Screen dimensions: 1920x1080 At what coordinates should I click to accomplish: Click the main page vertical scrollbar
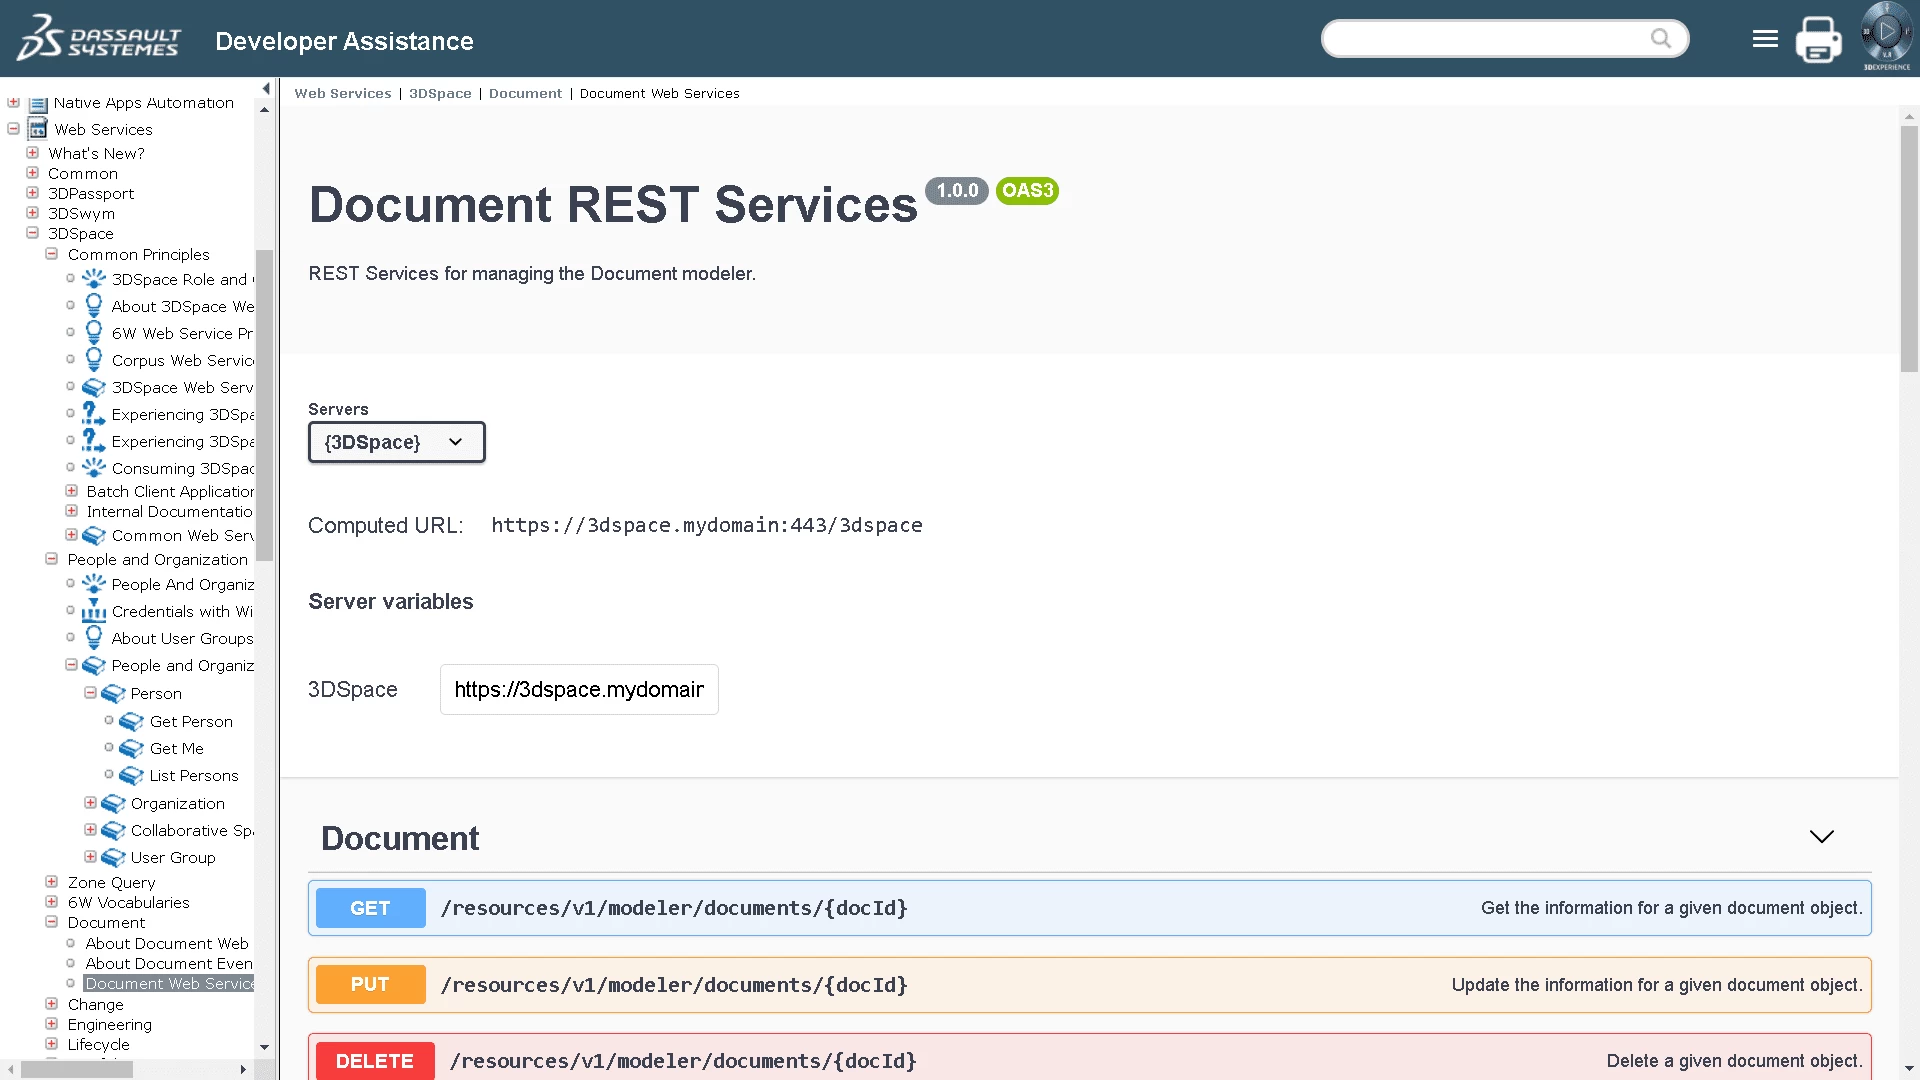(x=1909, y=250)
